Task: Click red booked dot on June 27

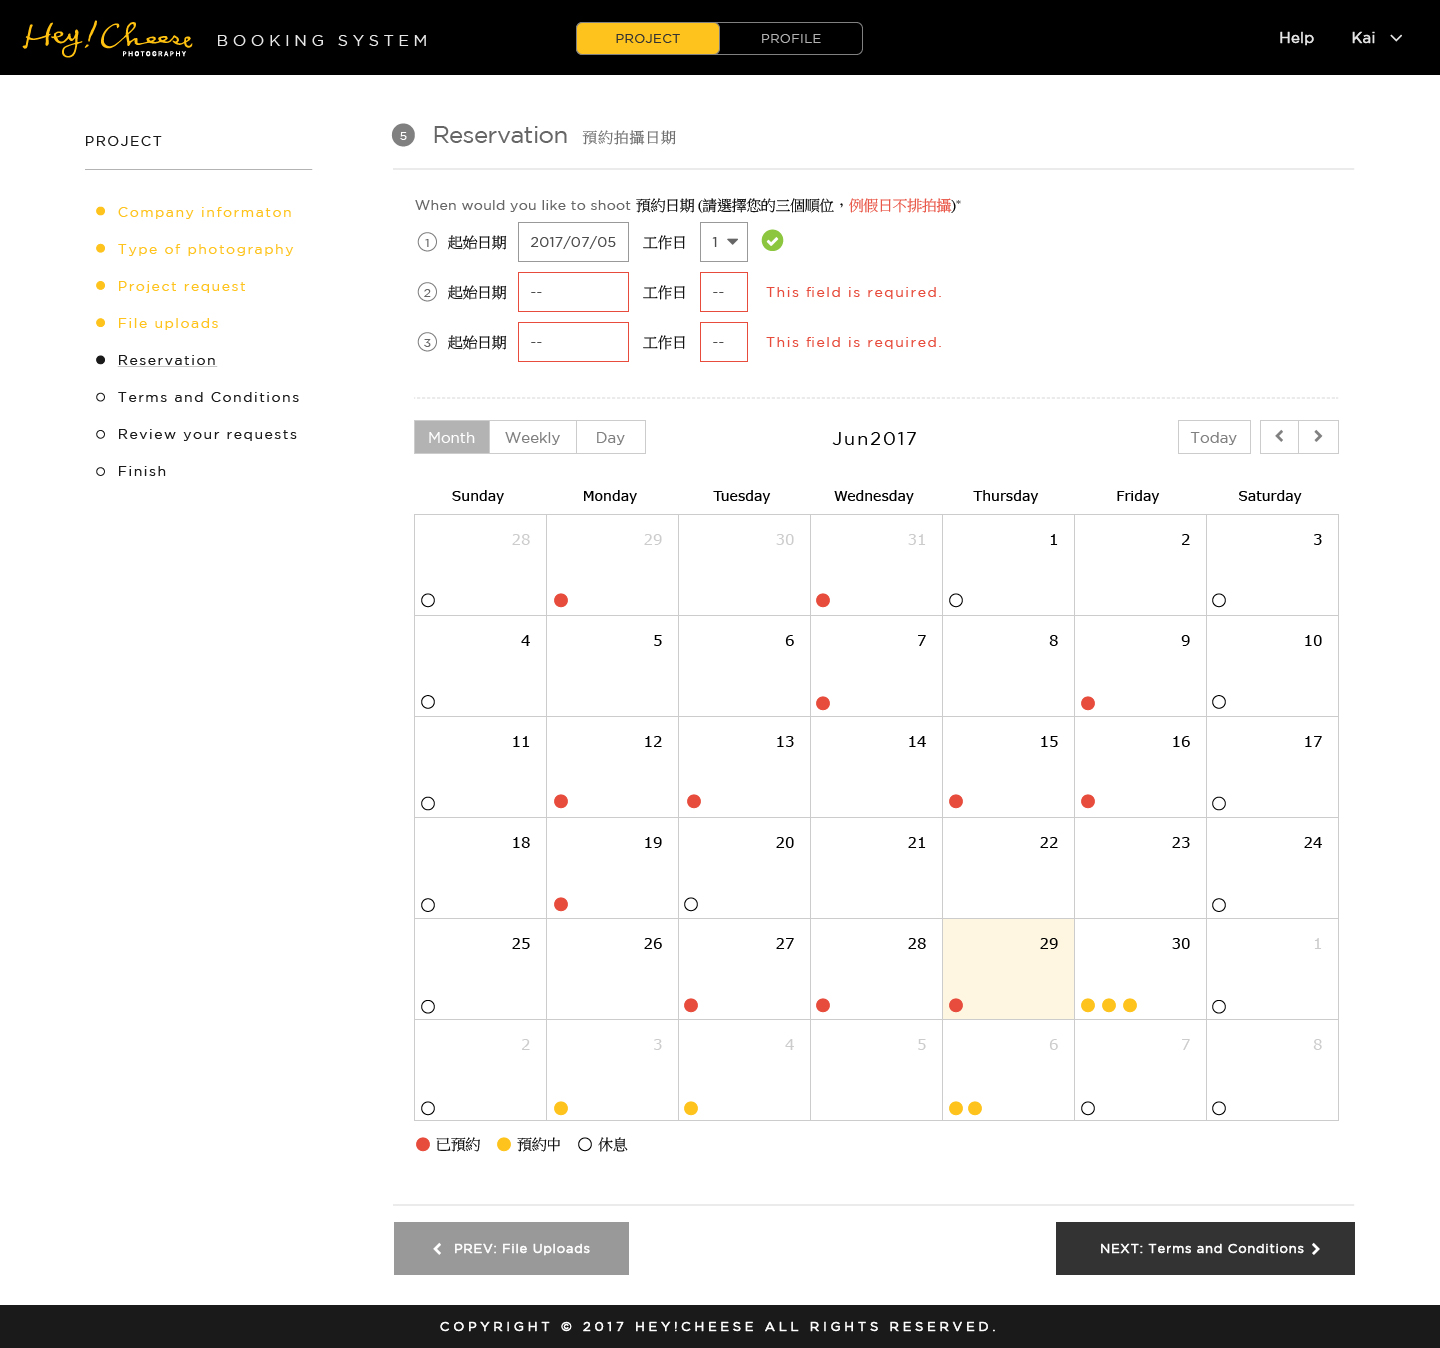Action: (691, 1005)
